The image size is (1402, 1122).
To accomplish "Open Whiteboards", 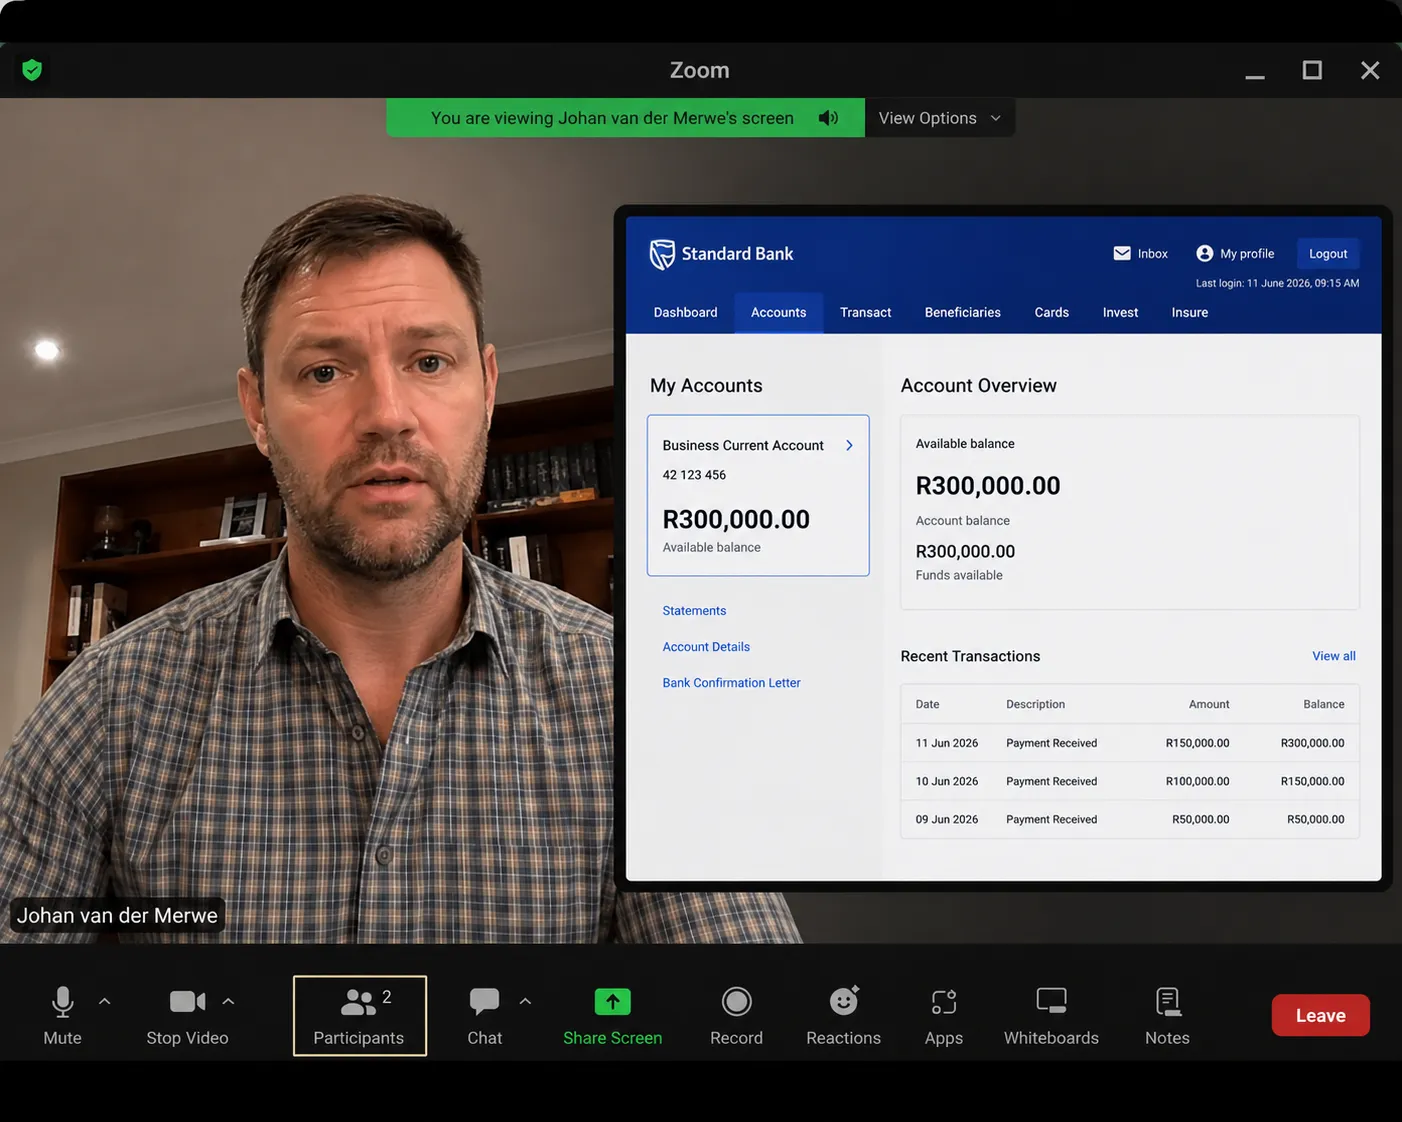I will tap(1051, 1015).
